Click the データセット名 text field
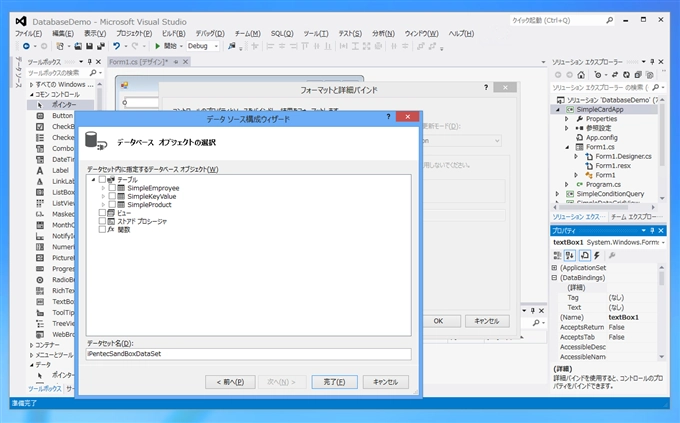 click(x=248, y=354)
